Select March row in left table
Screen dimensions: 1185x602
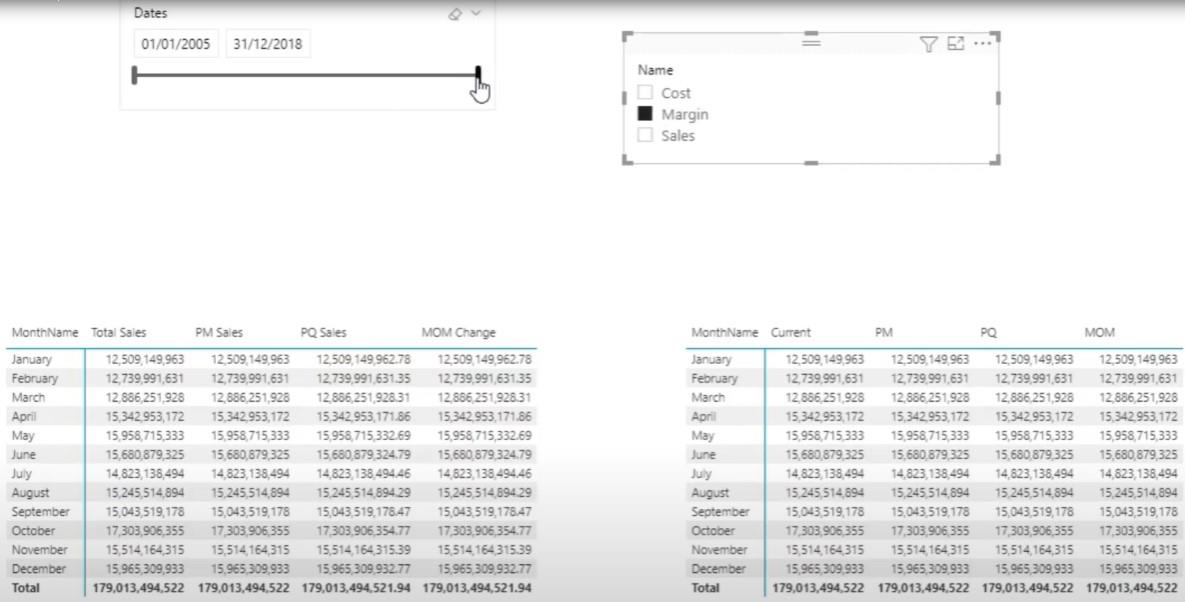(271, 397)
